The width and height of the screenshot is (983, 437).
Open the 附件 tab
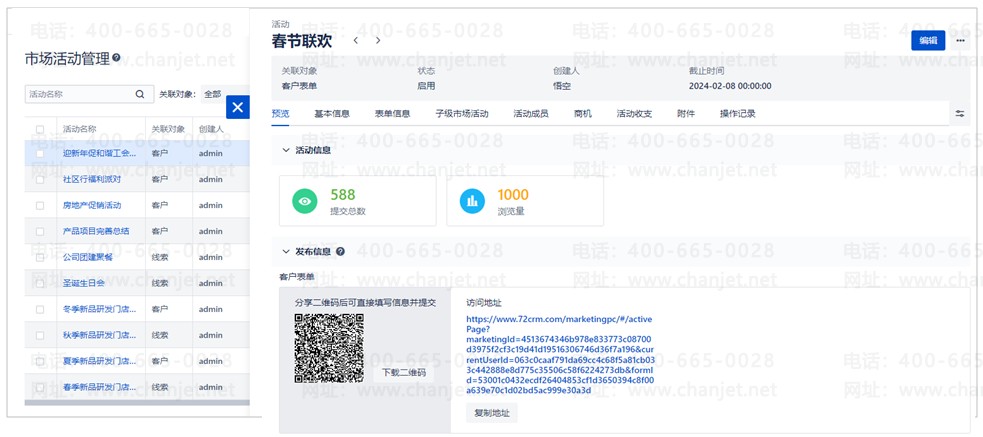click(686, 113)
